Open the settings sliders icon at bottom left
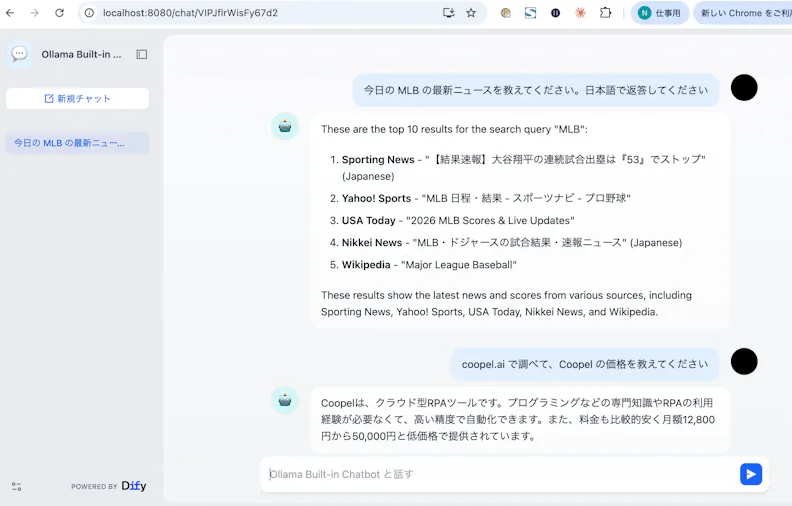The image size is (792, 506). (x=17, y=486)
